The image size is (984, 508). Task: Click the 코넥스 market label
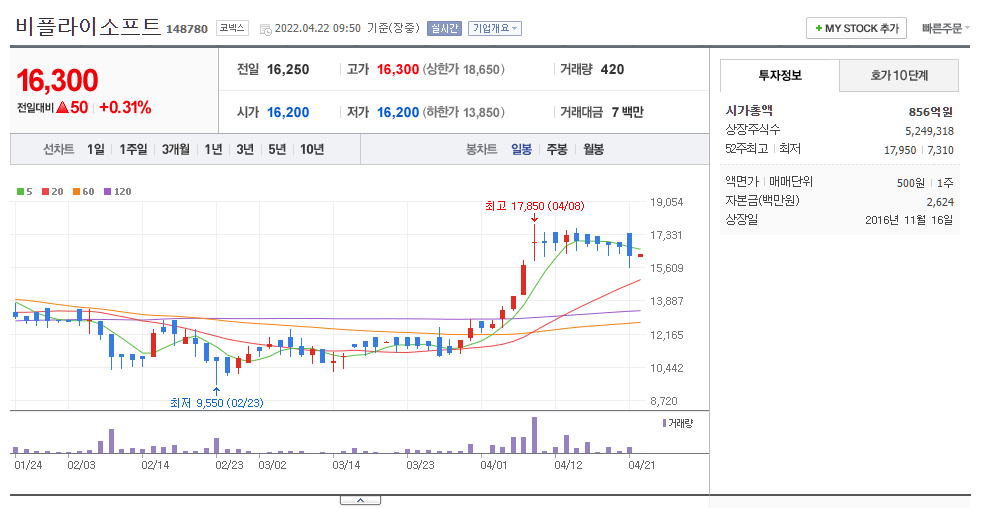pyautogui.click(x=232, y=28)
